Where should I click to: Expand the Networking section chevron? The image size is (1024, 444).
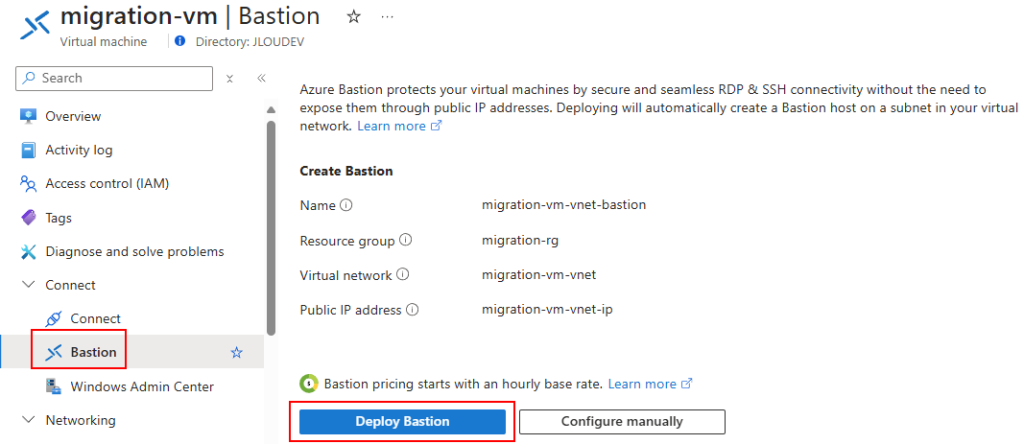[28, 420]
